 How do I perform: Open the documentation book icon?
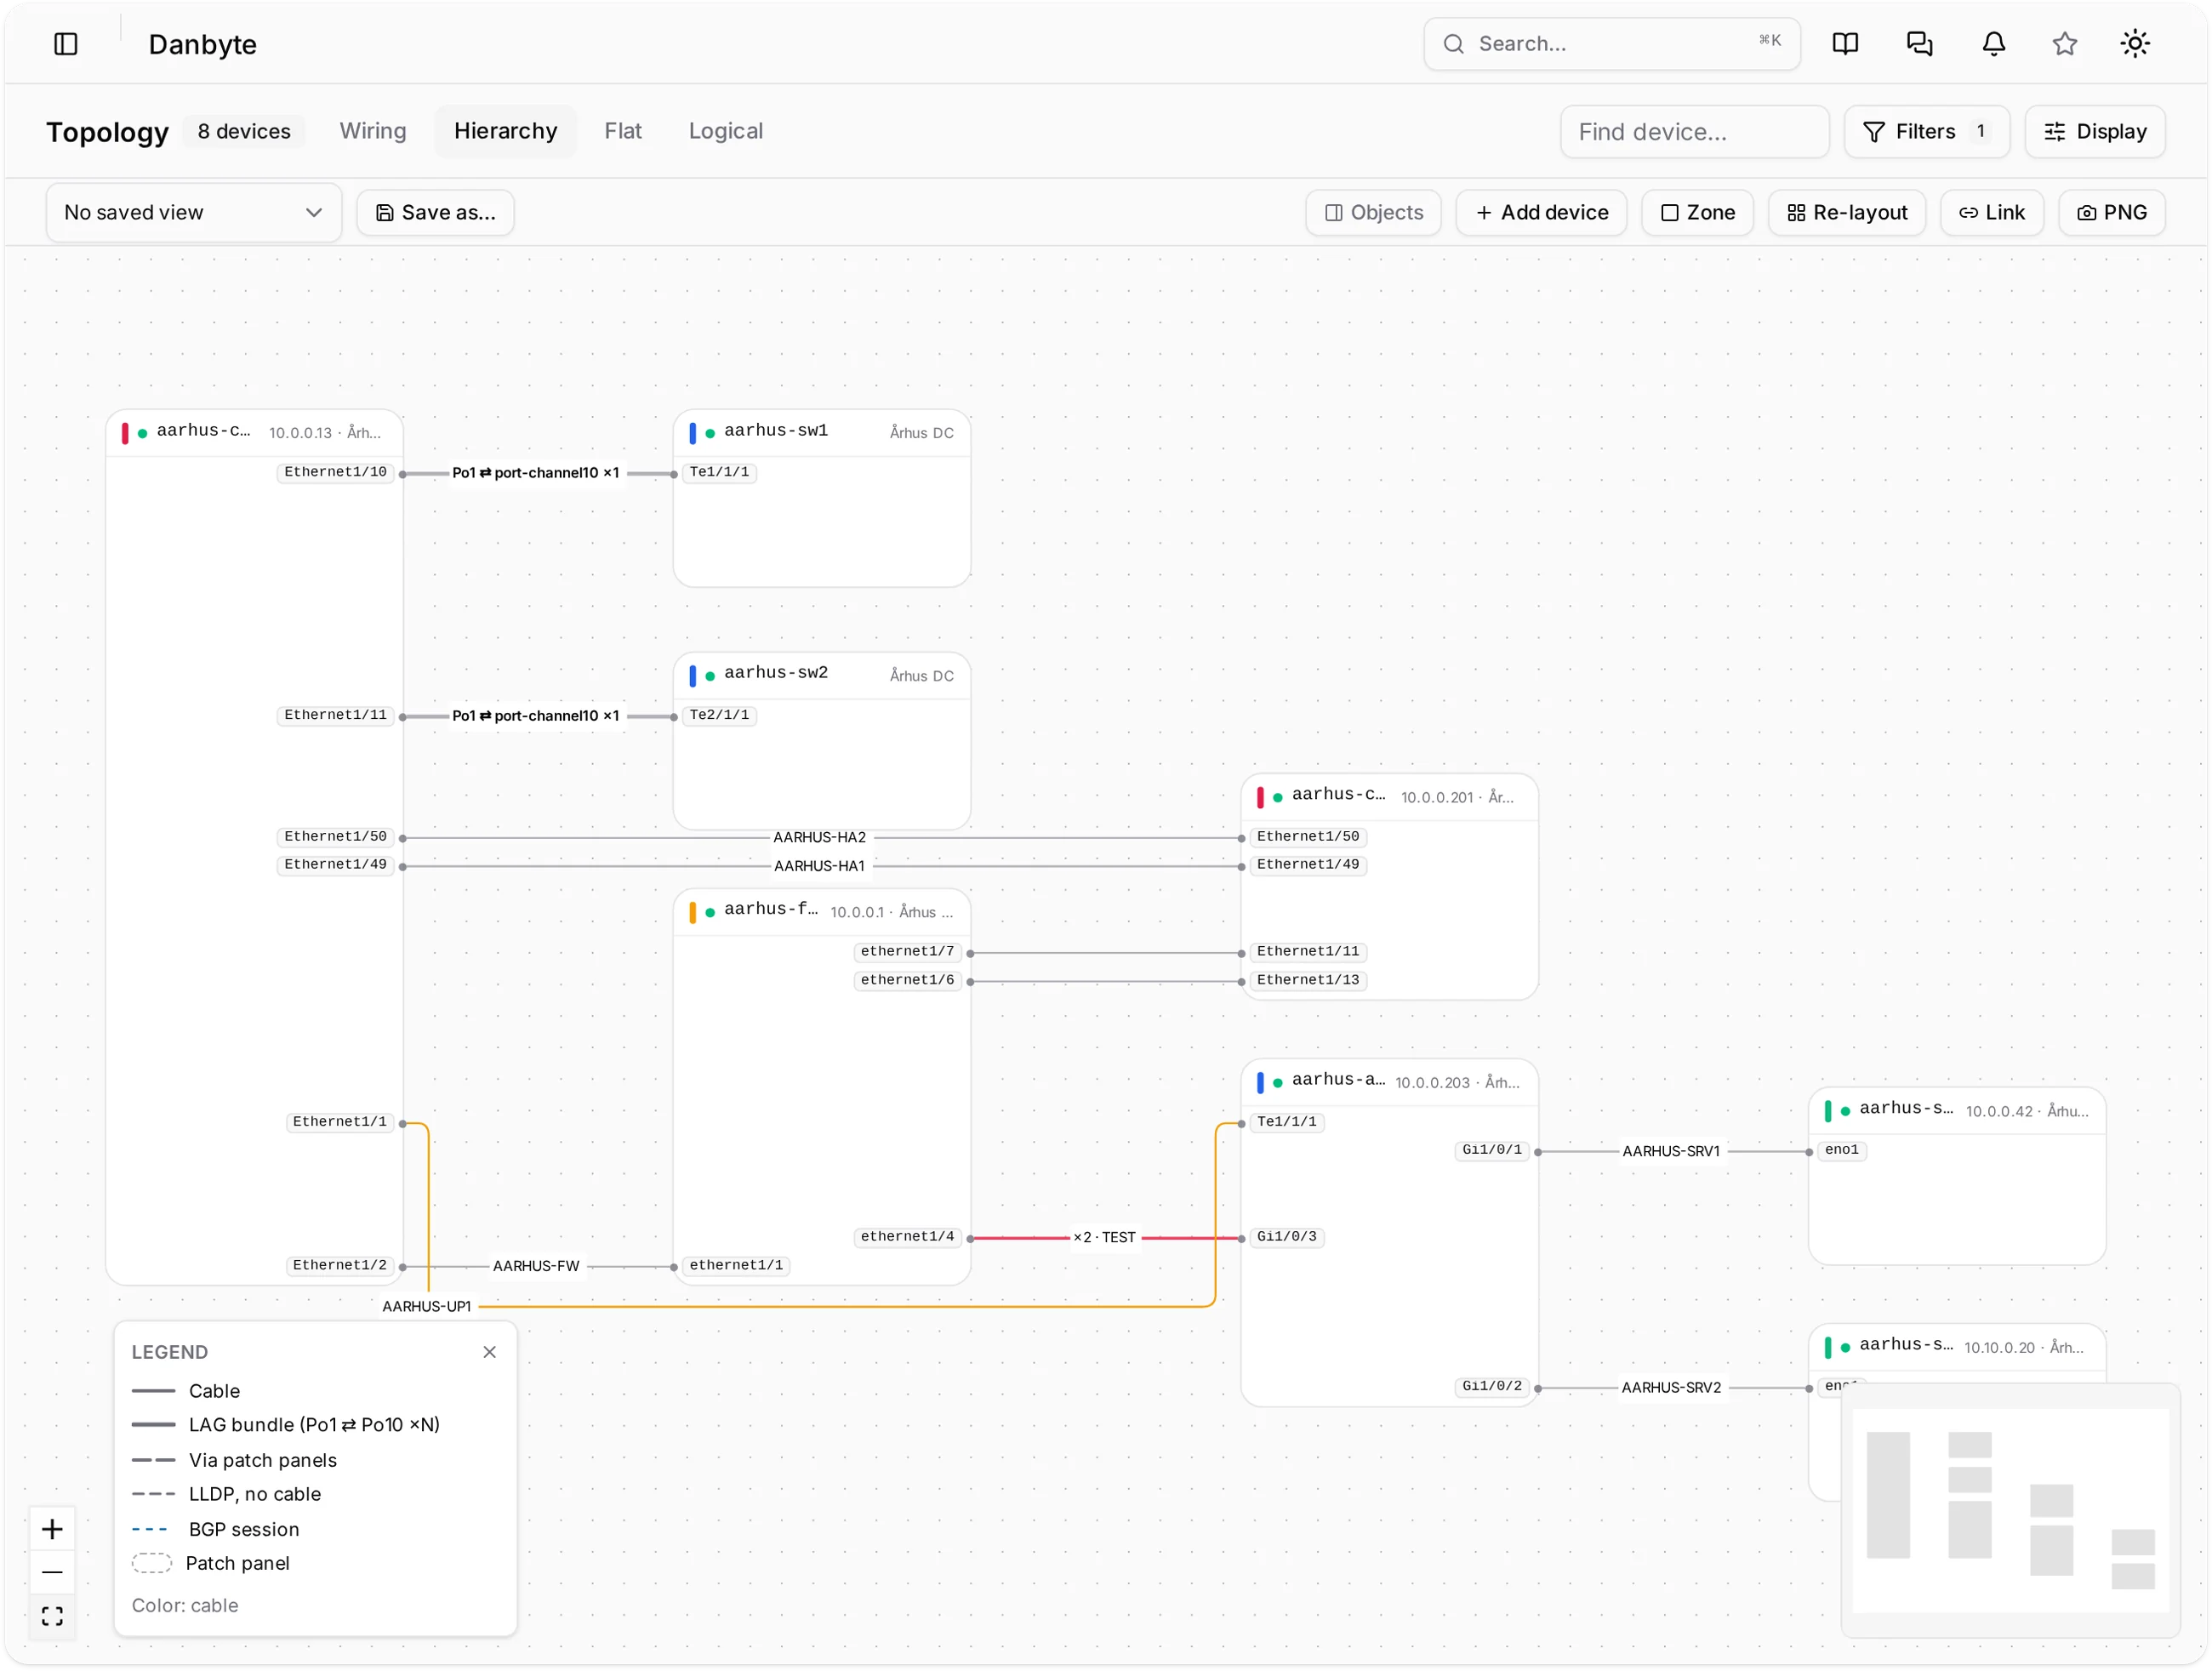(x=1845, y=44)
